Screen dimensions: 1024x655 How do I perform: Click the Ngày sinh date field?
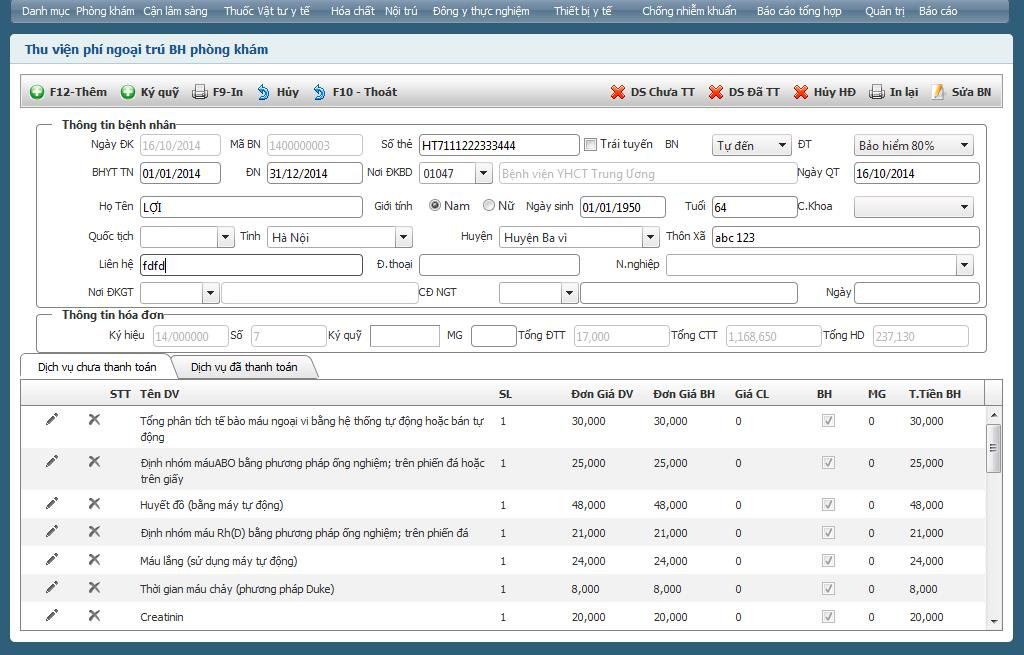tap(622, 207)
